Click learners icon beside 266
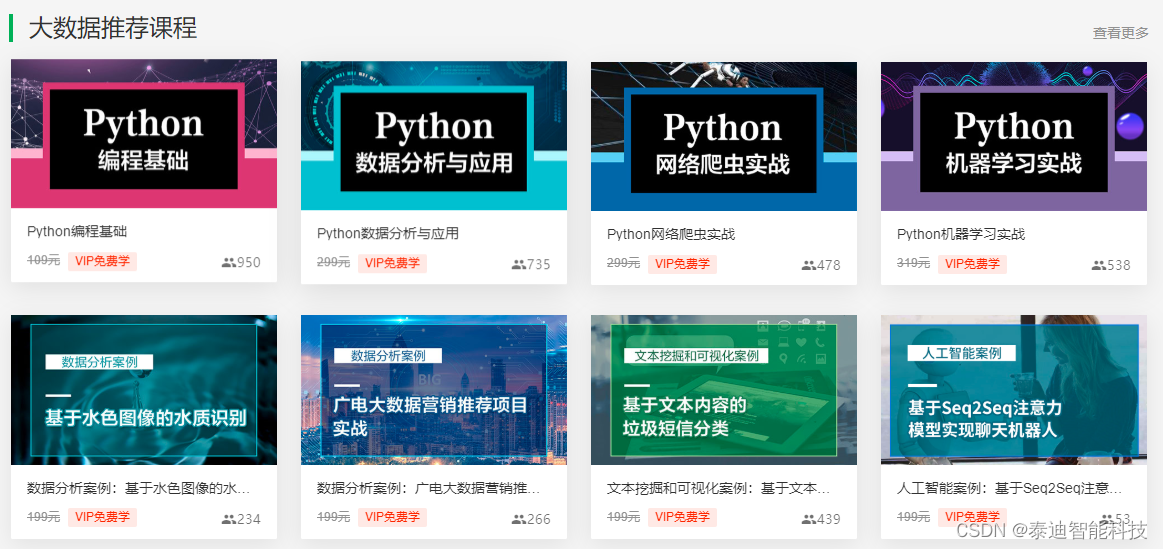 pyautogui.click(x=518, y=519)
